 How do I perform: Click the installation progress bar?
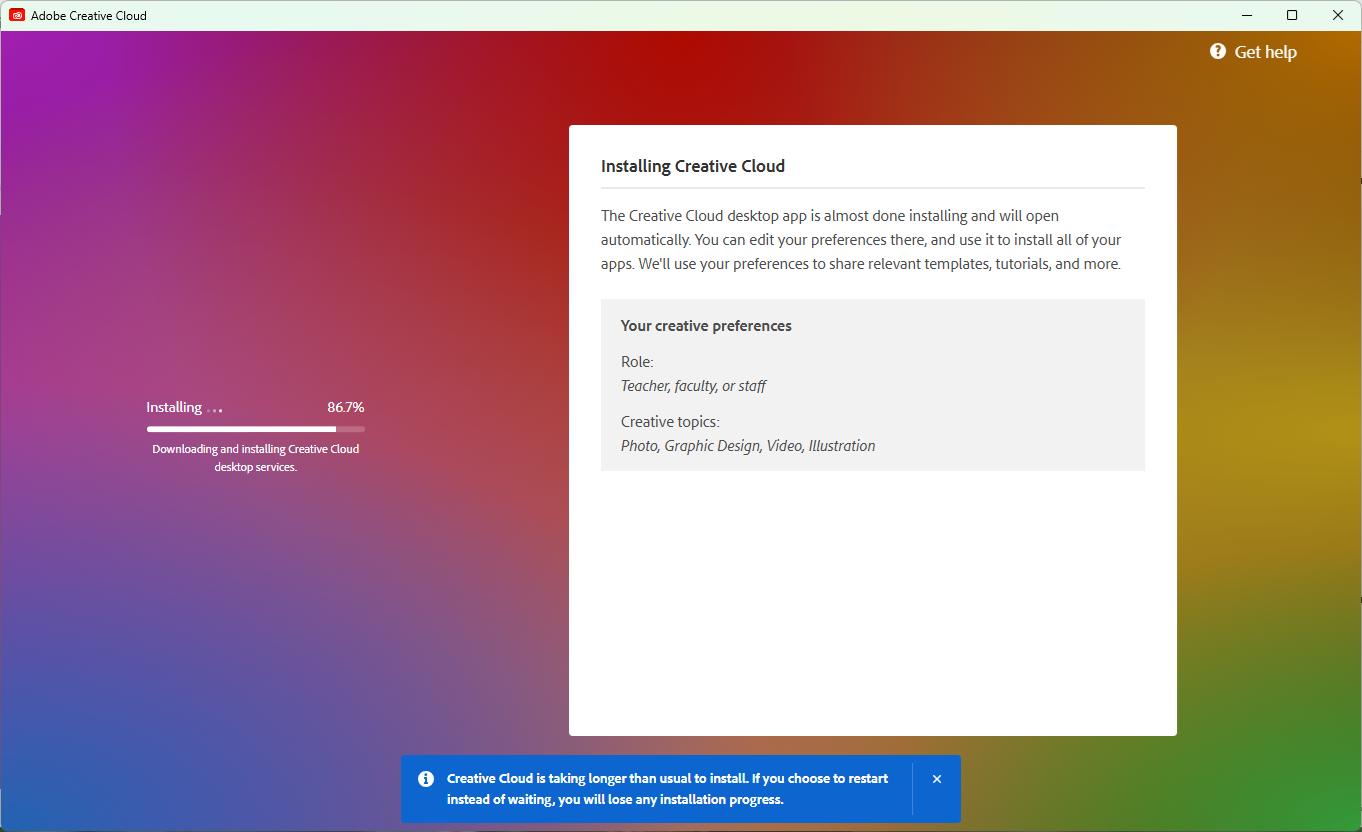click(255, 429)
